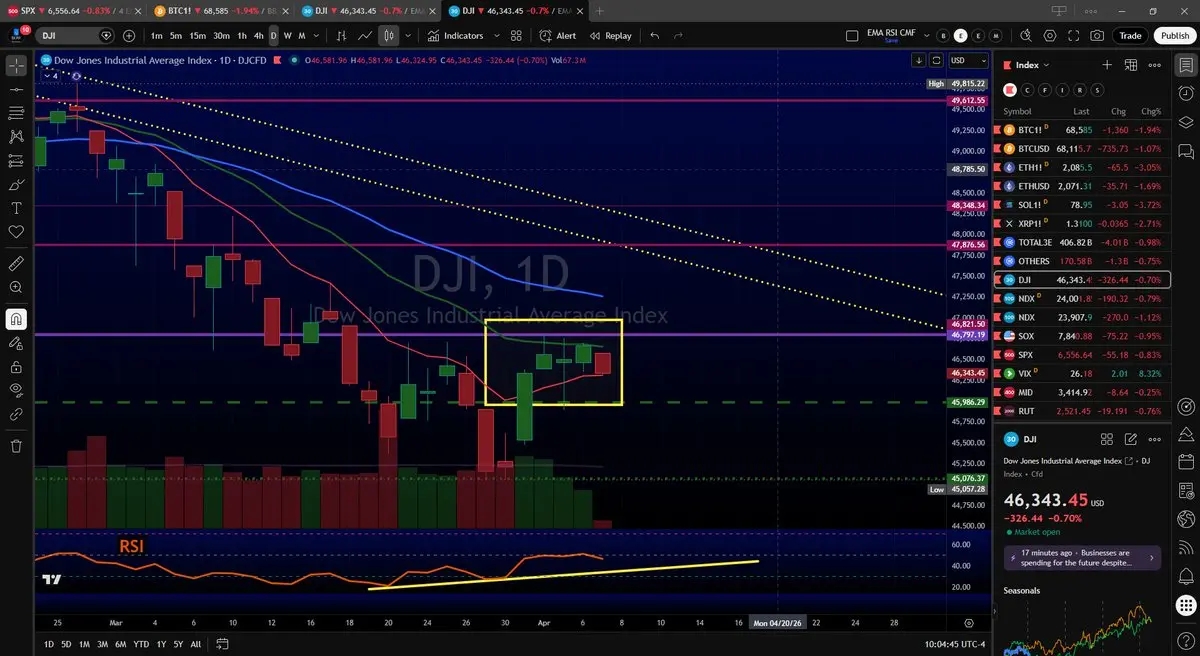Image resolution: width=1200 pixels, height=656 pixels.
Task: Open the patterns drawing tool
Action: [16, 137]
